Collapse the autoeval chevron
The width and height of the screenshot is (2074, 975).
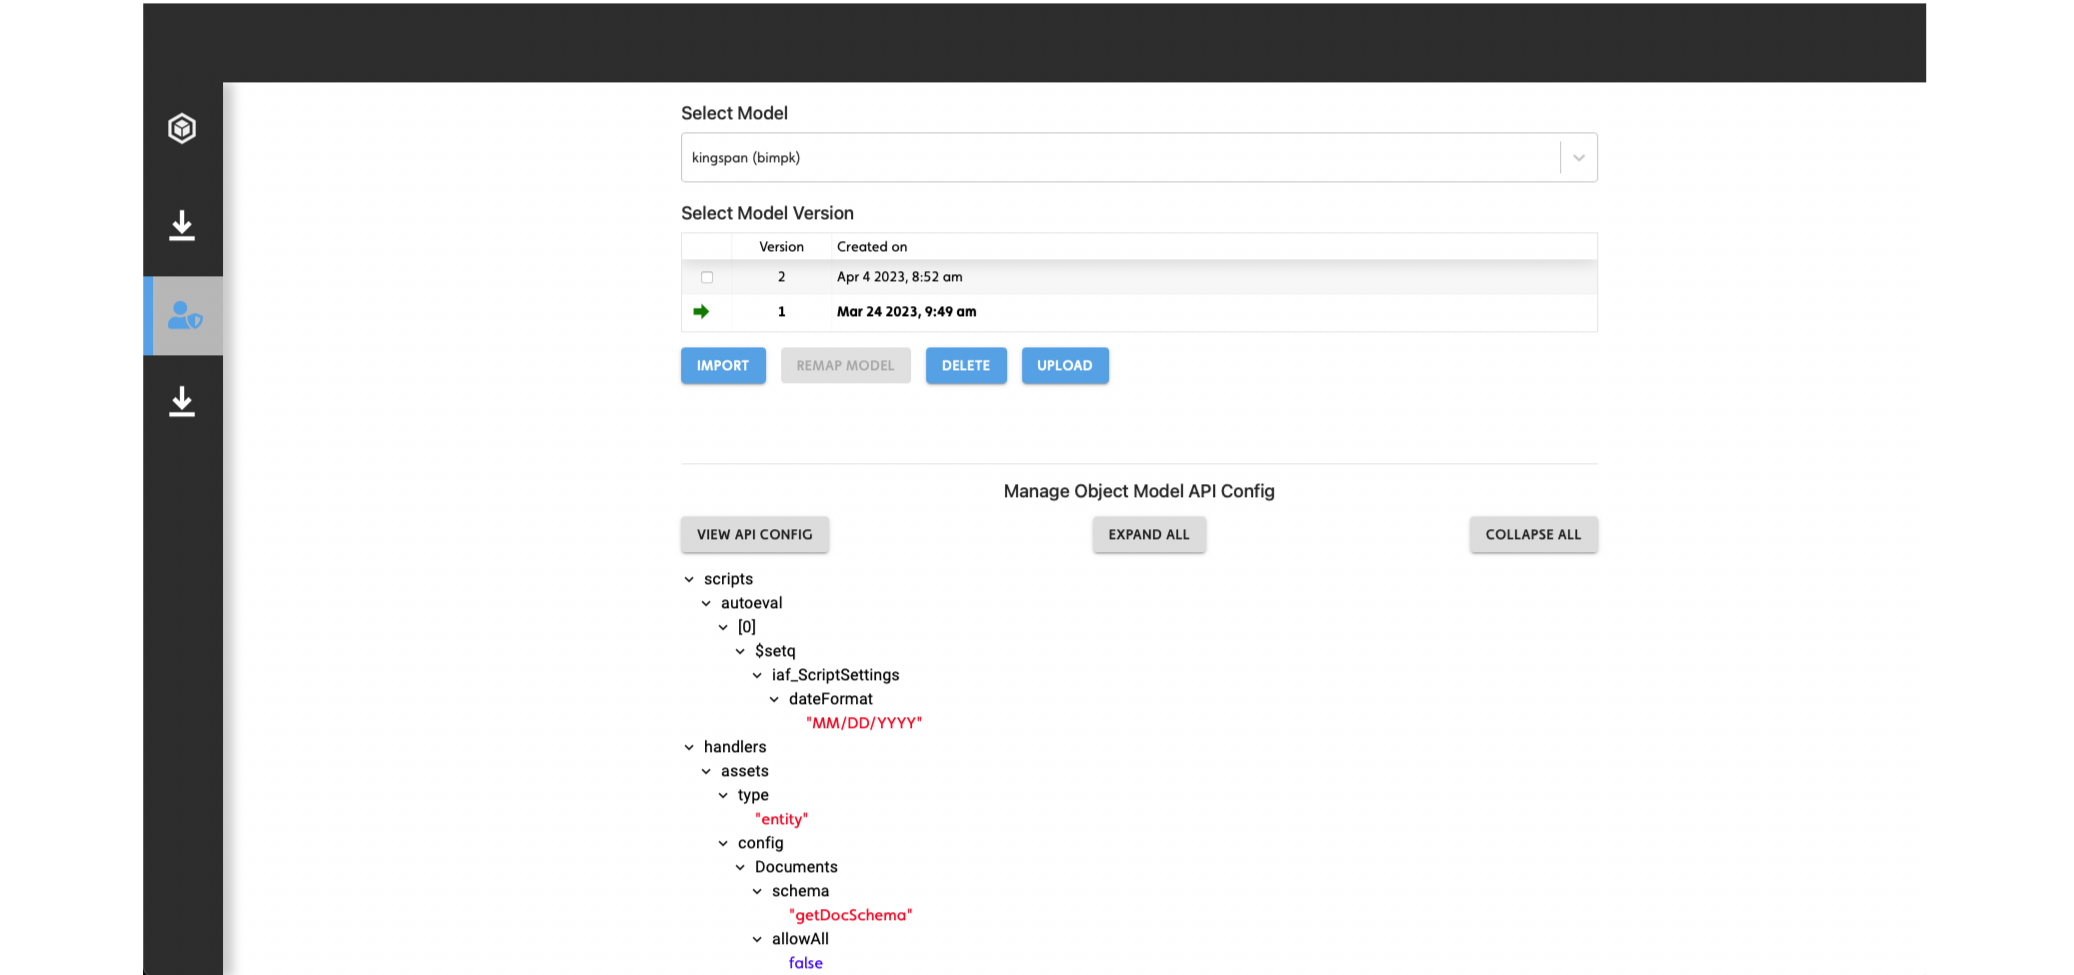(706, 603)
